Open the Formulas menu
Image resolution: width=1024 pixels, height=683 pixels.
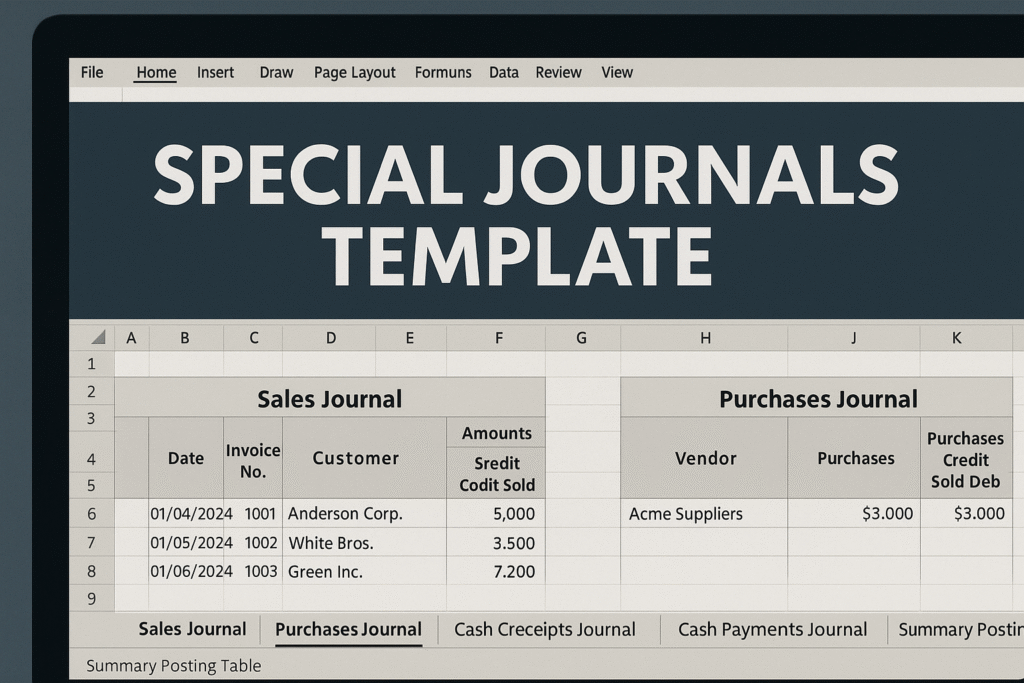click(x=443, y=72)
